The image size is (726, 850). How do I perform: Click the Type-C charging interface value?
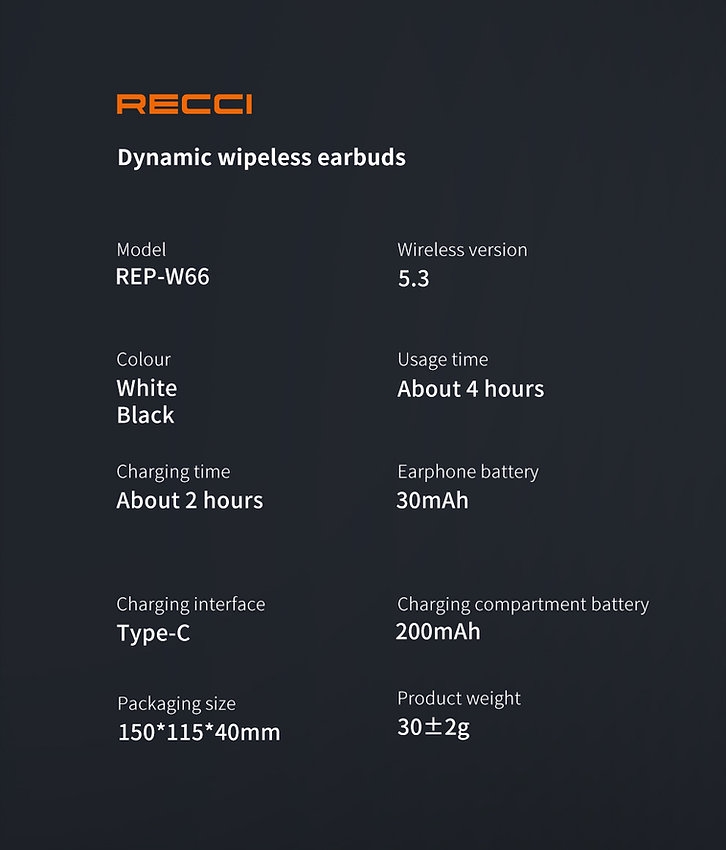153,632
